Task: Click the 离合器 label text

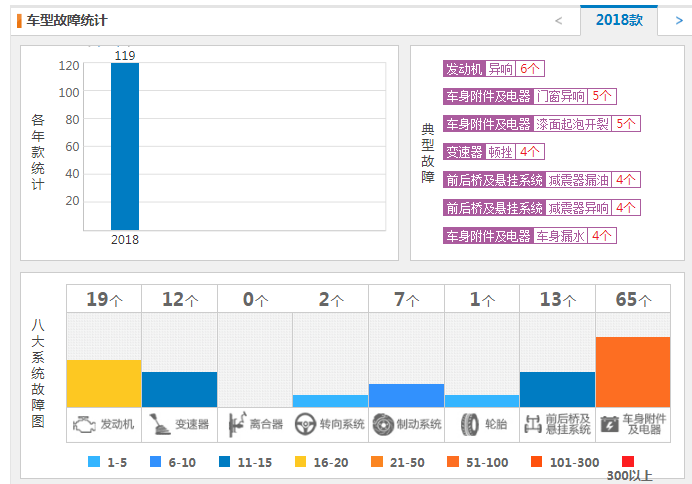Action: click(266, 424)
